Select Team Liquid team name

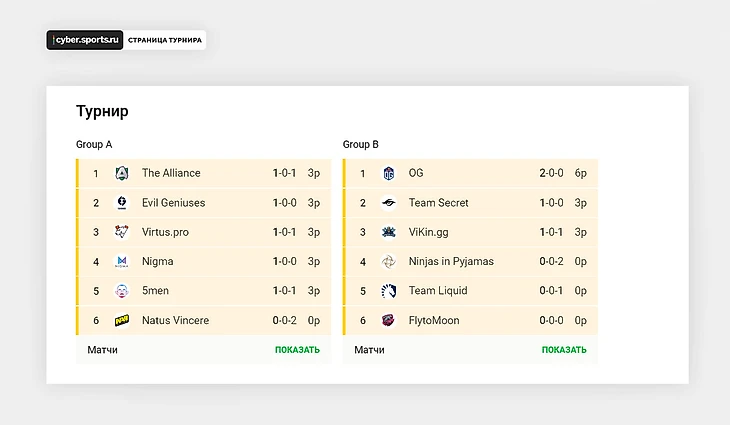tap(438, 291)
